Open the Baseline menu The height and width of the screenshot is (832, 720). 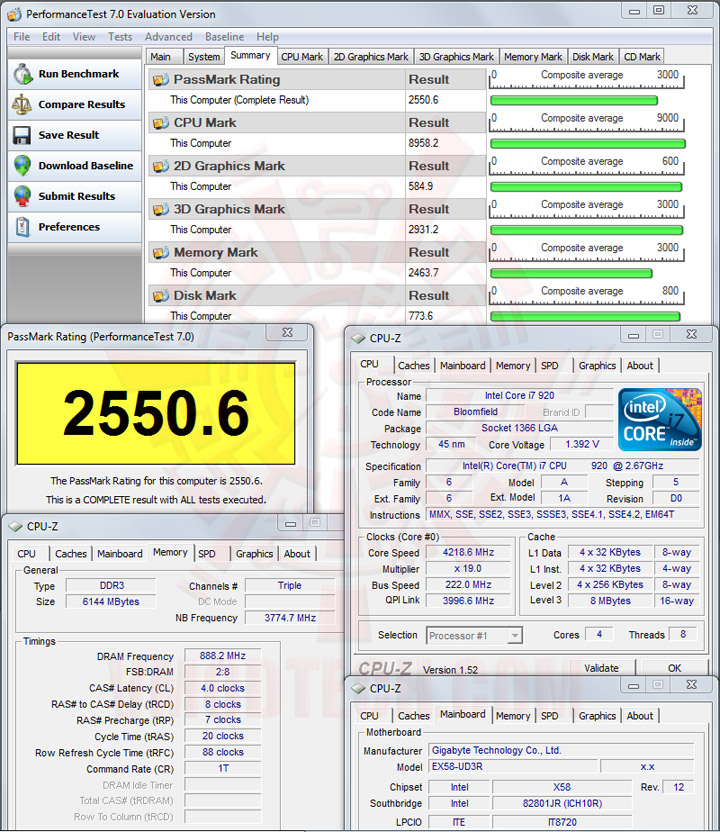[x=224, y=37]
